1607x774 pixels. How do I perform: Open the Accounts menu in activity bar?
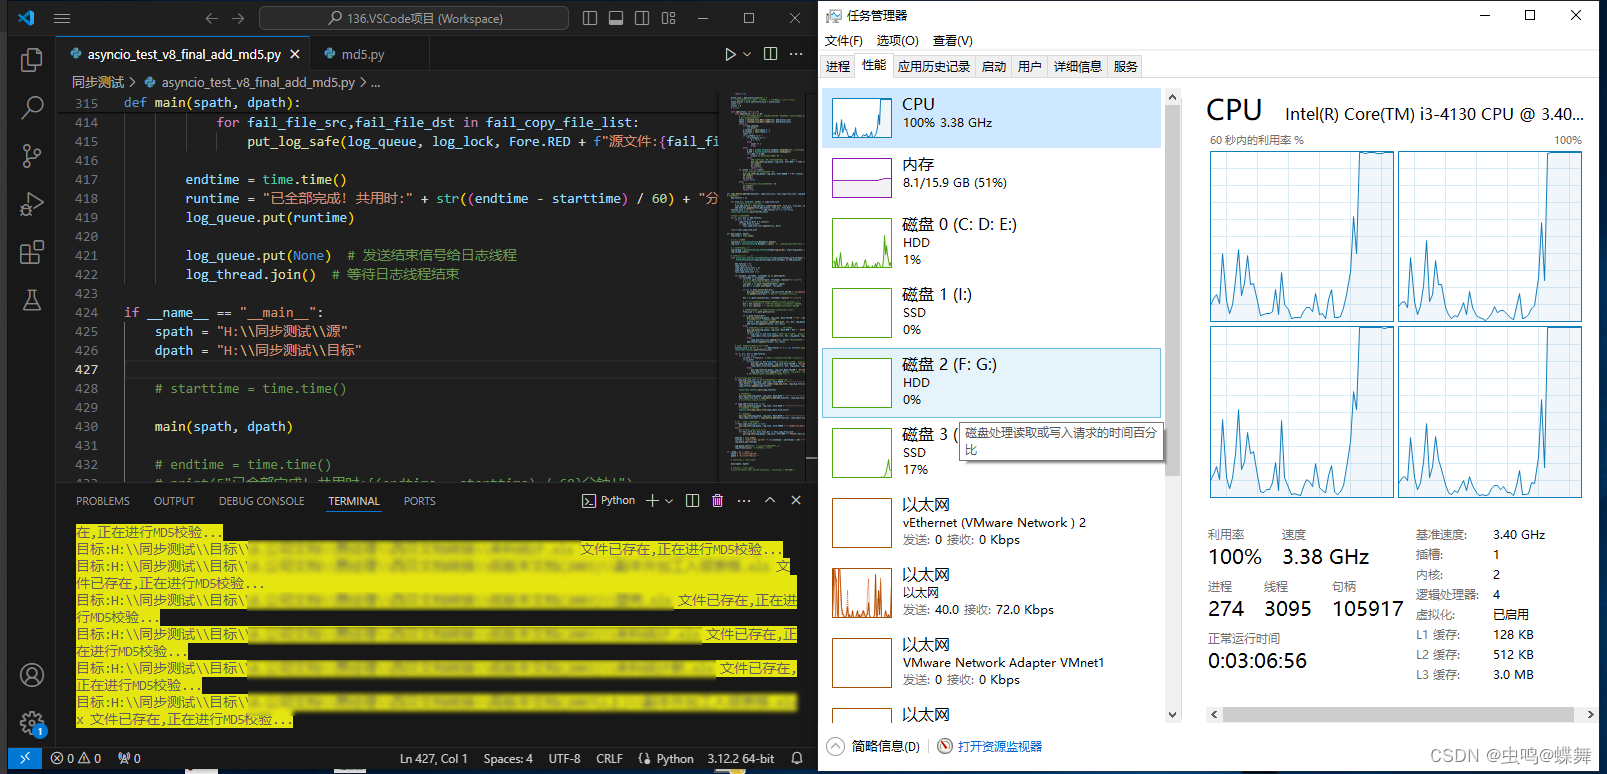32,675
